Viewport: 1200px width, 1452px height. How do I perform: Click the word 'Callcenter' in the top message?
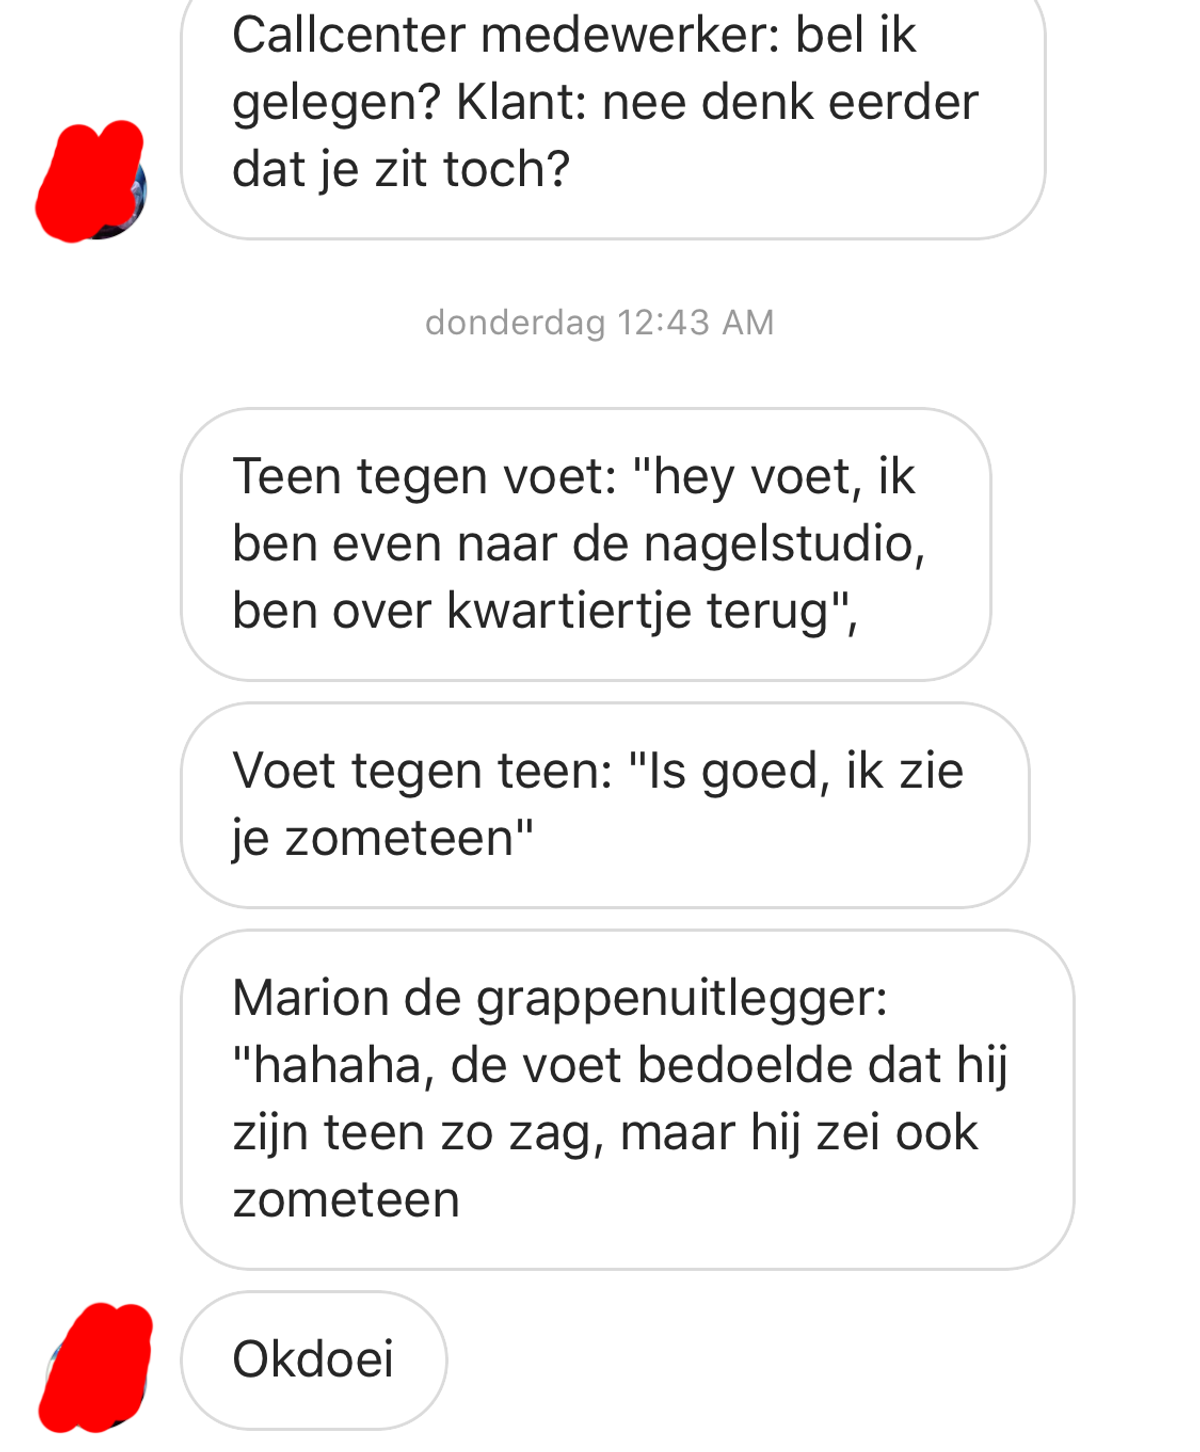click(349, 35)
